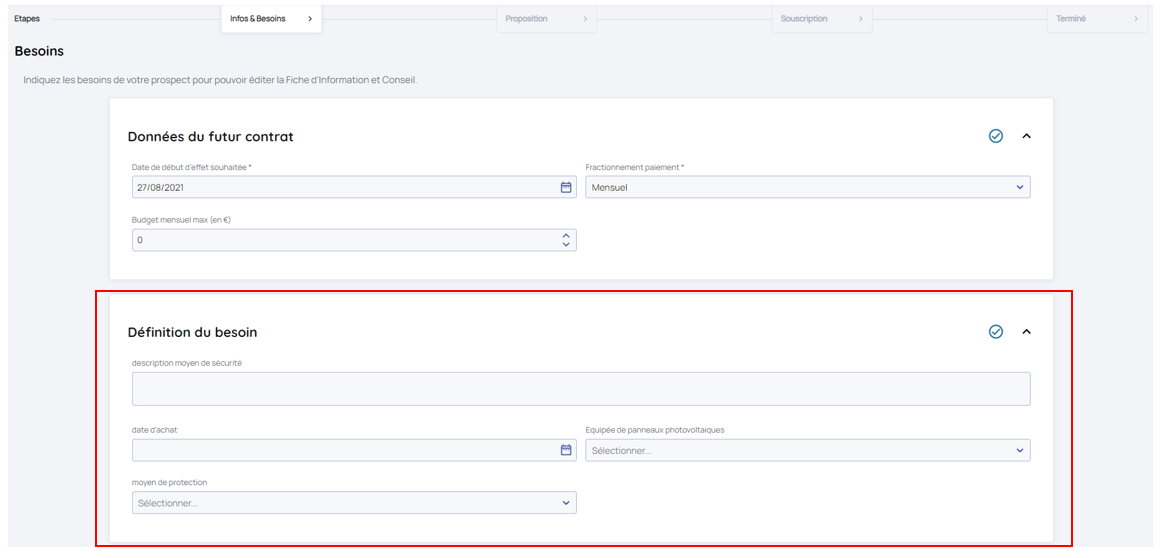The width and height of the screenshot is (1169, 558).
Task: Open Equipée de panneaux photovoltaïques dropdown
Action: click(807, 450)
